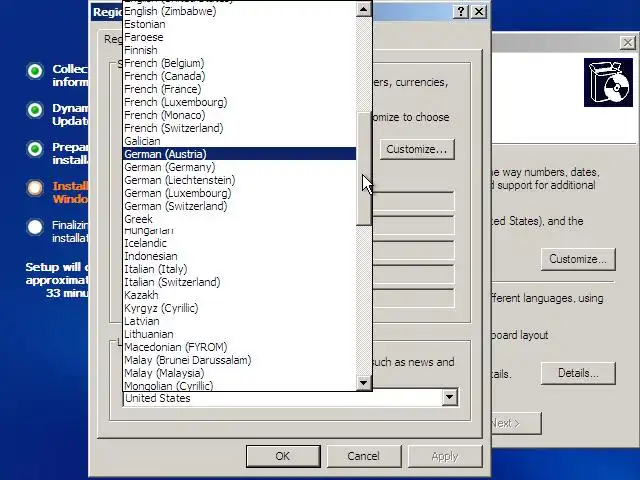Choose Lithuanian from the list
This screenshot has width=640, height=480.
click(x=240, y=334)
